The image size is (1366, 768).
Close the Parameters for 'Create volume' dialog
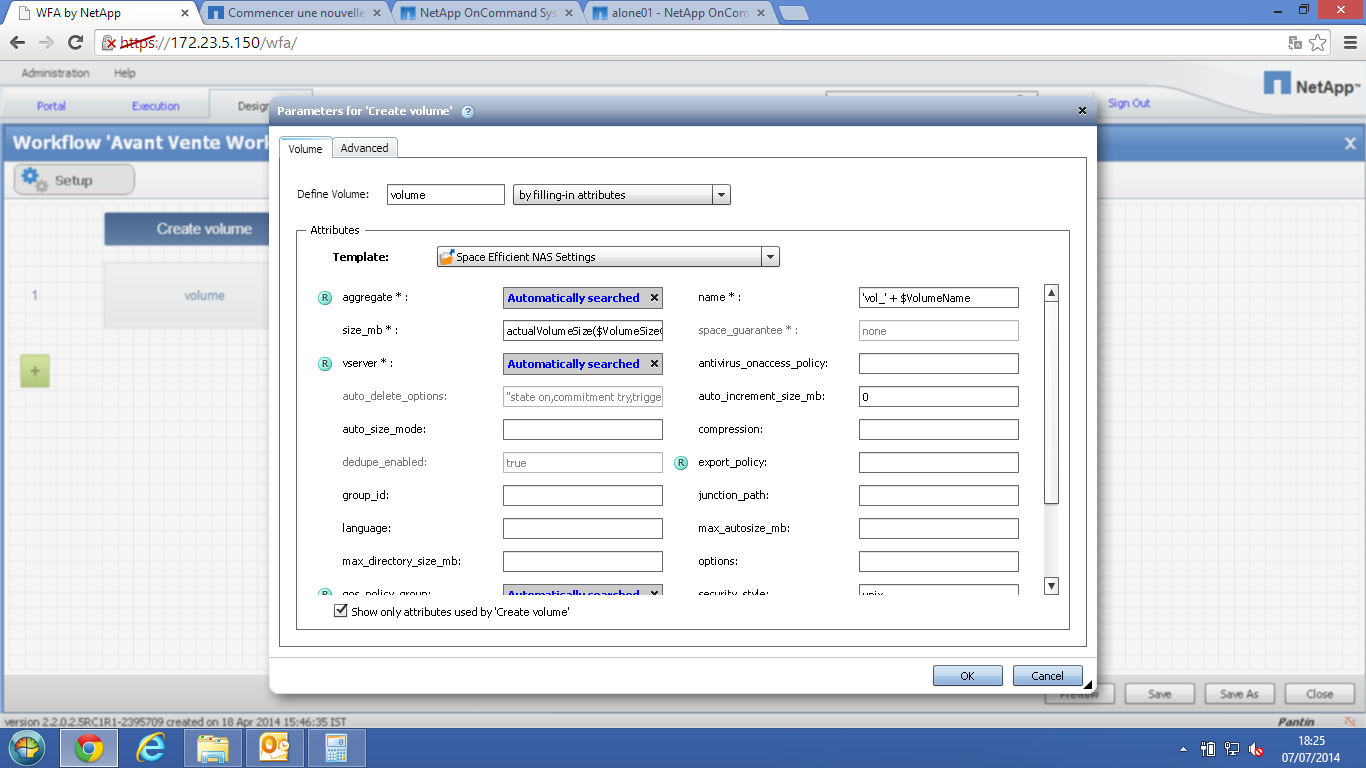(x=1082, y=111)
